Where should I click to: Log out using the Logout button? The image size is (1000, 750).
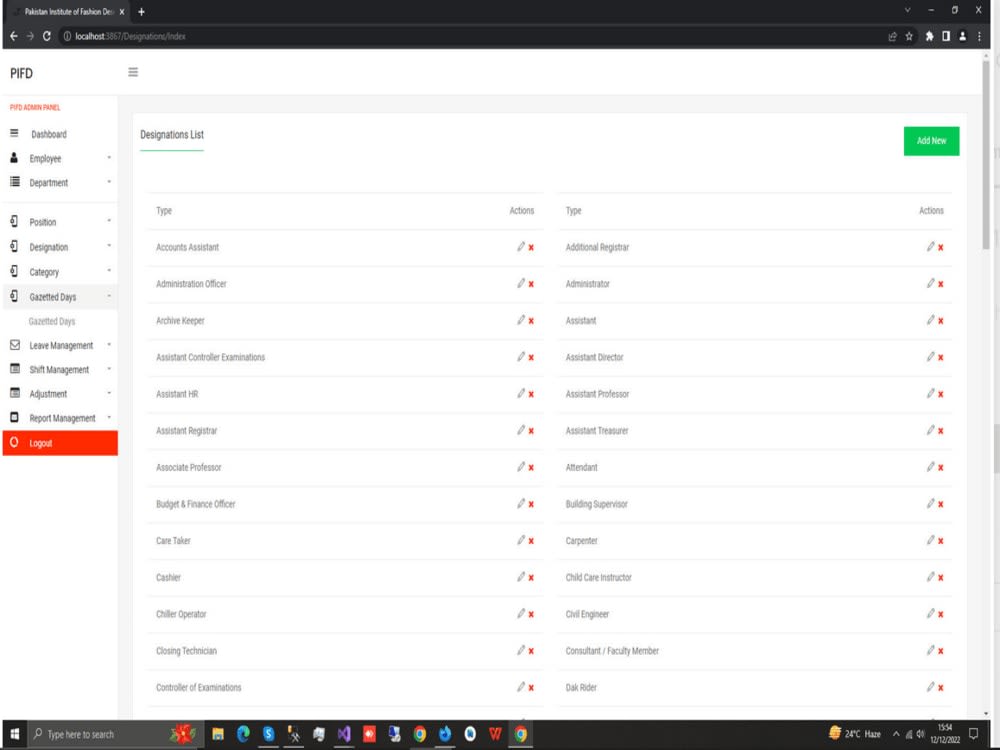click(x=60, y=443)
